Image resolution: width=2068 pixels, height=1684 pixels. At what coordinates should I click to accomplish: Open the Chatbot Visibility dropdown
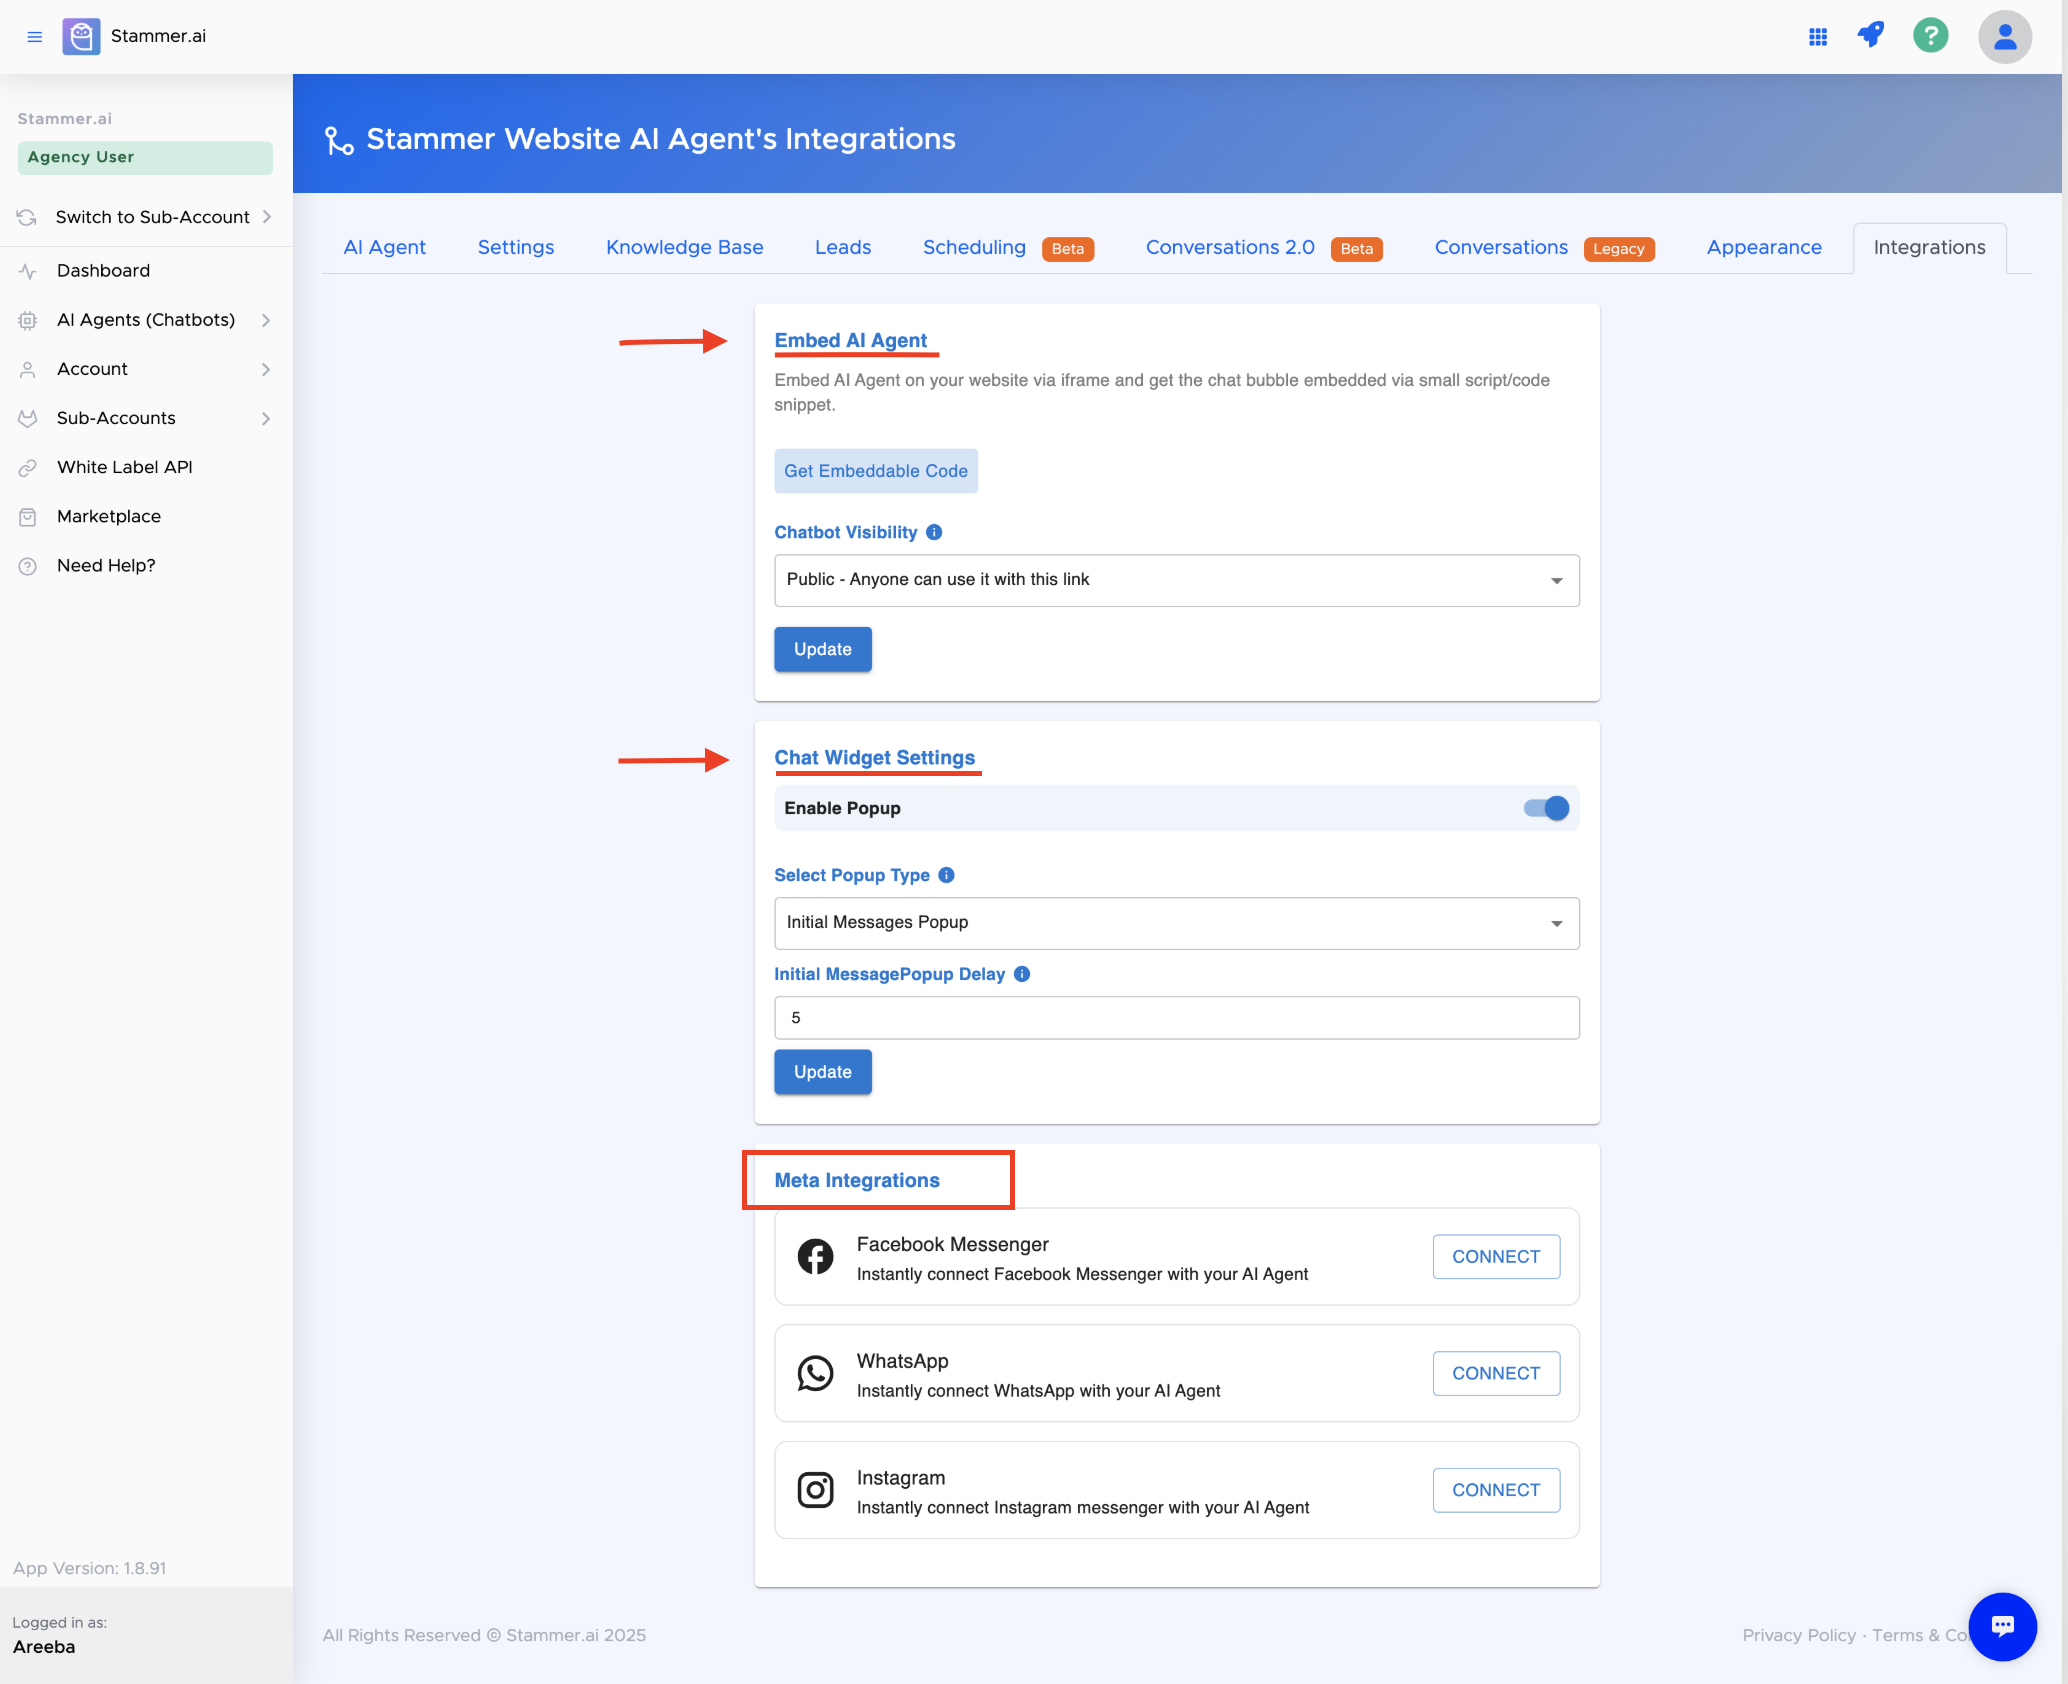1177,580
